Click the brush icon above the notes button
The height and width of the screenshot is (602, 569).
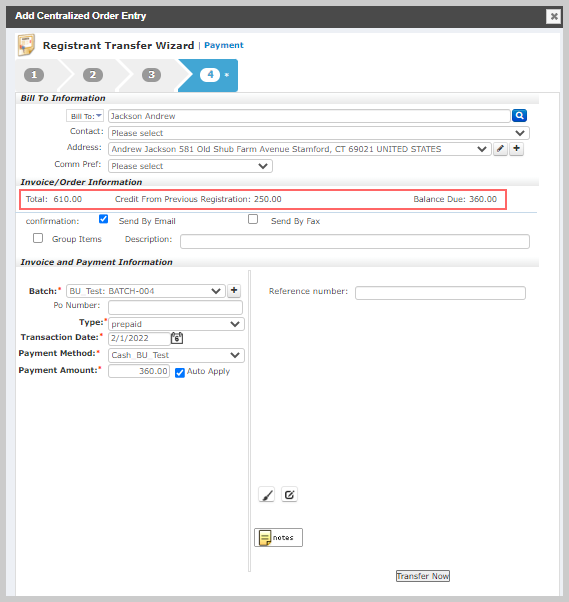[x=266, y=494]
